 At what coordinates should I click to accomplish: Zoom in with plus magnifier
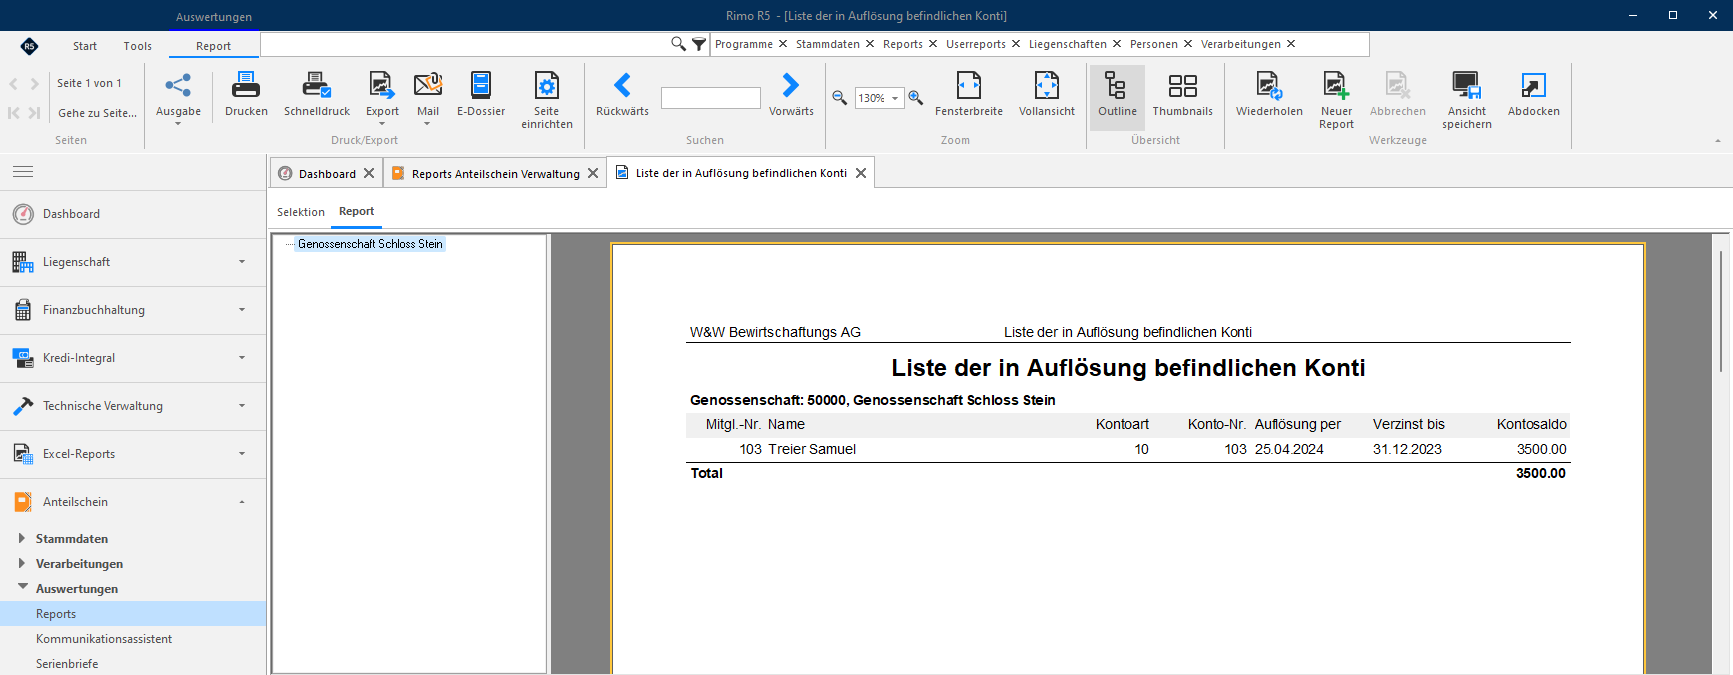coord(915,98)
